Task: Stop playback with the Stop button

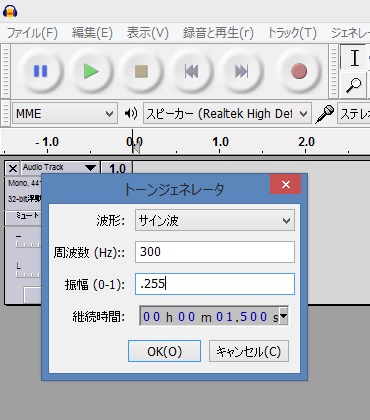Action: 141,71
